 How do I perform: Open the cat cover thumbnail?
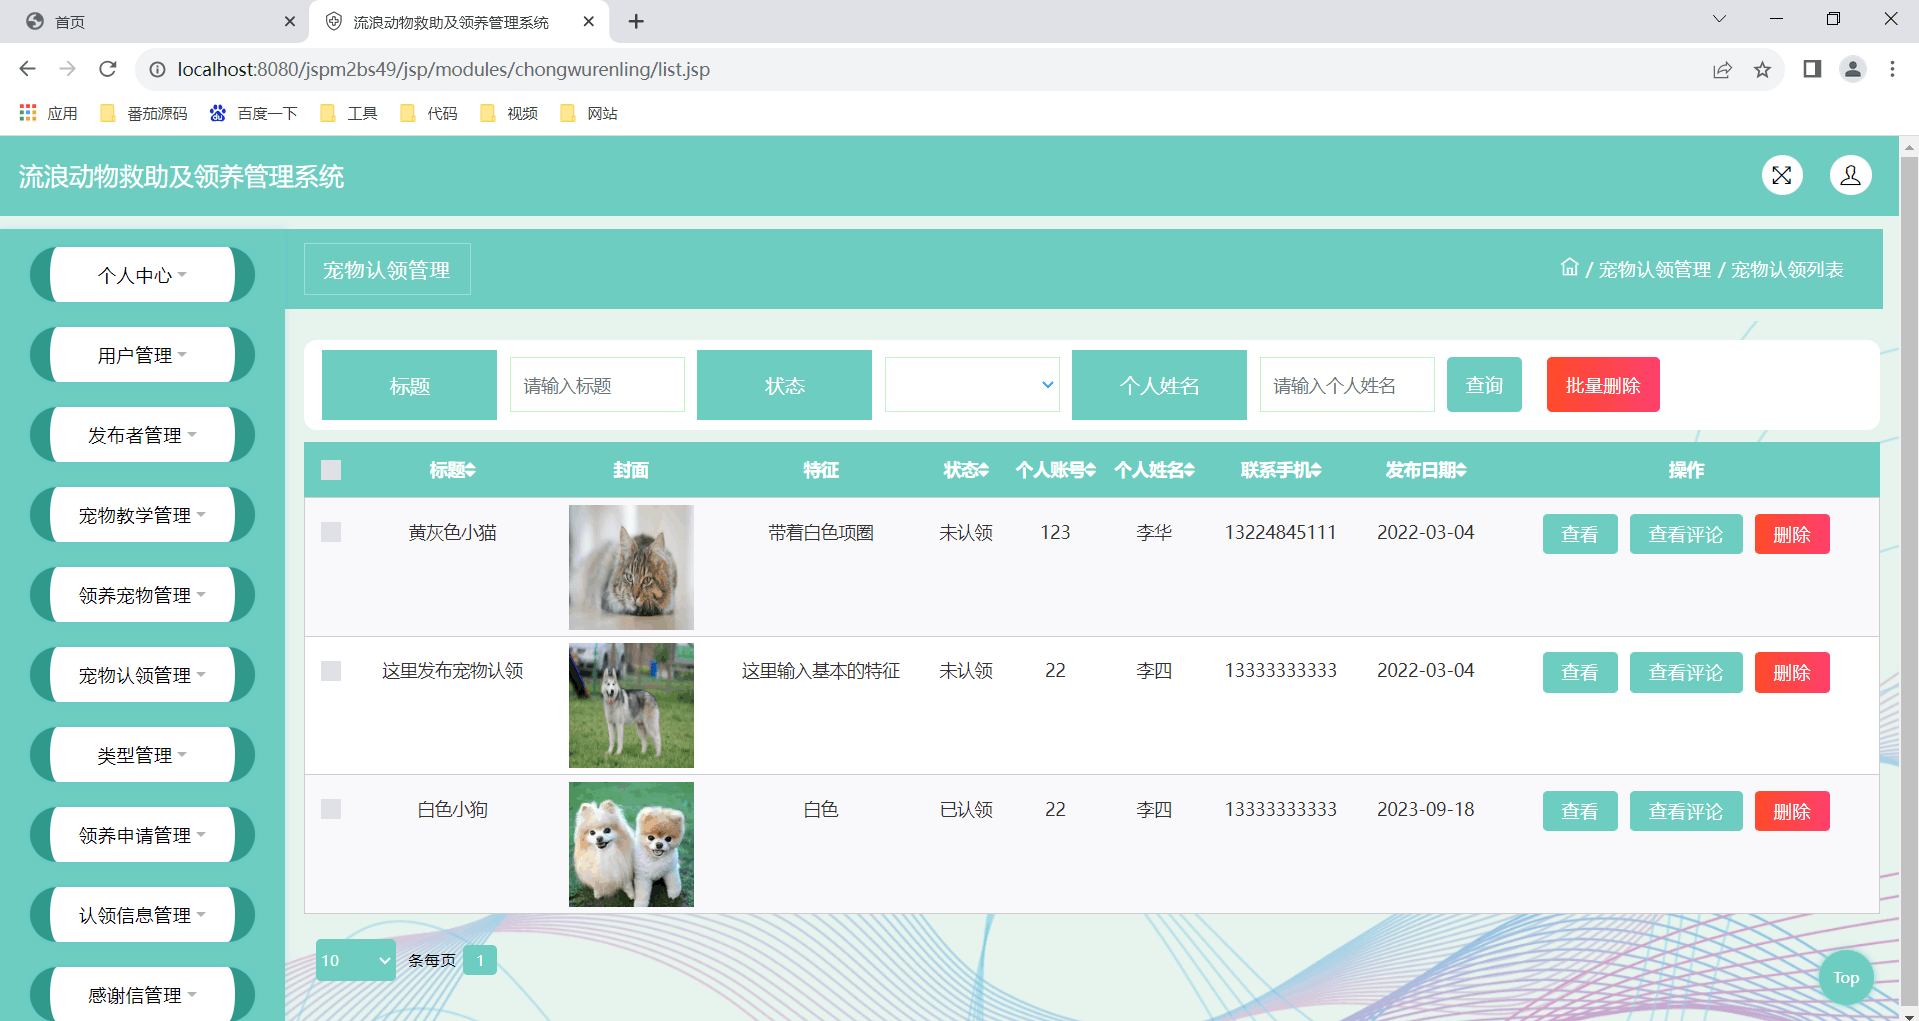pyautogui.click(x=631, y=567)
